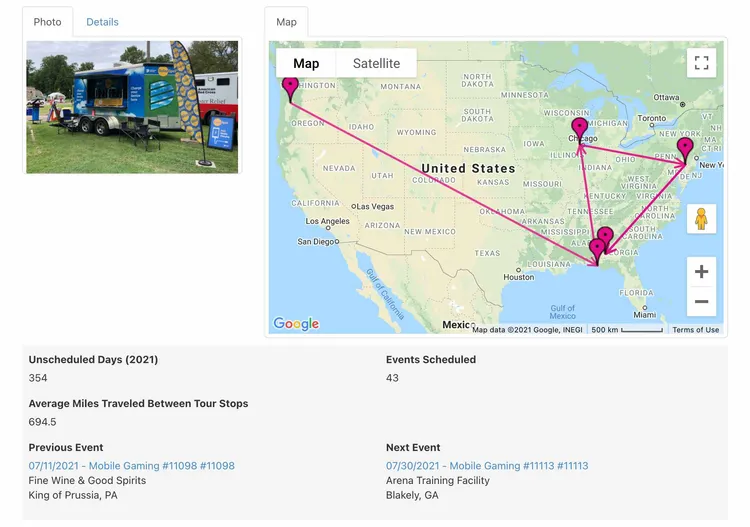The image size is (750, 527).
Task: Click the Street View pegman icon
Action: point(701,219)
